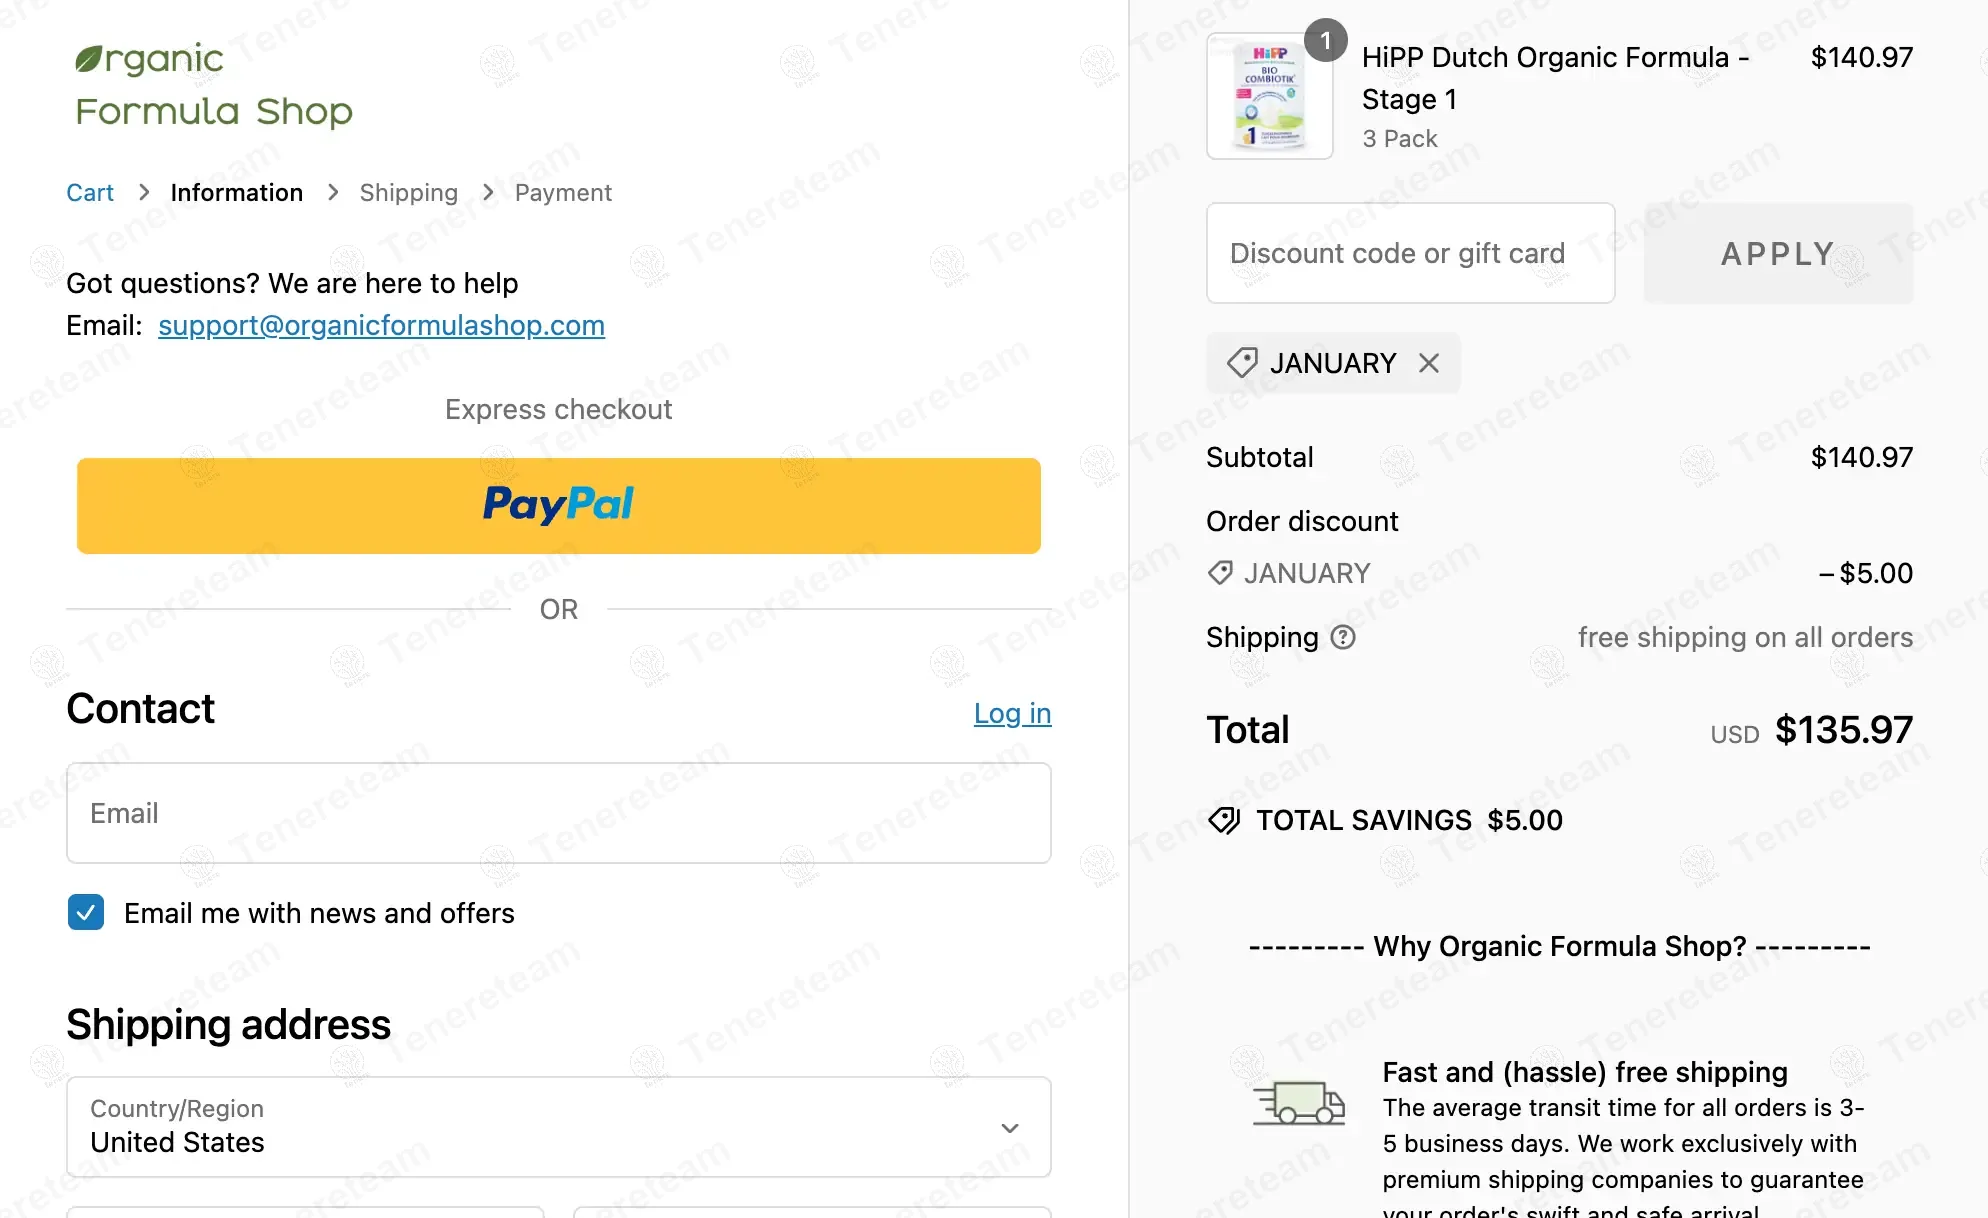Select the Information breadcrumb step

[237, 192]
